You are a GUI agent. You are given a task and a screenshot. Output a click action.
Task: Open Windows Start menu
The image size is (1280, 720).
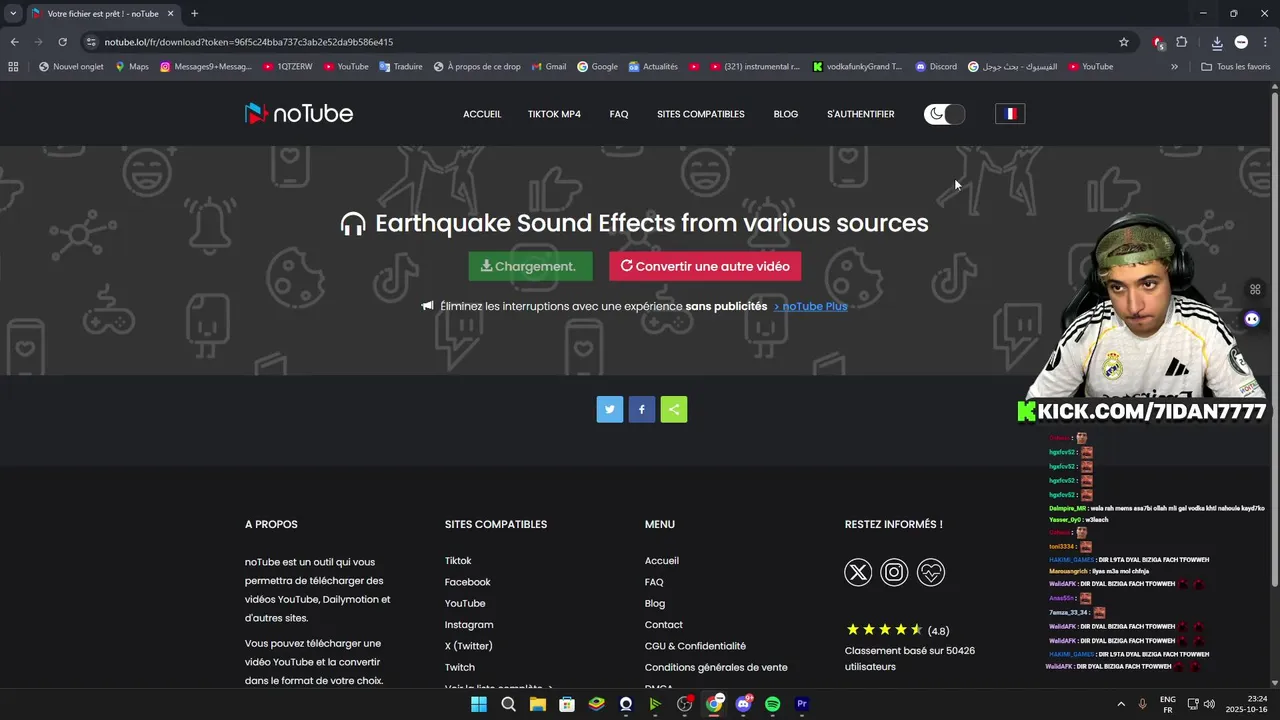[x=479, y=704]
